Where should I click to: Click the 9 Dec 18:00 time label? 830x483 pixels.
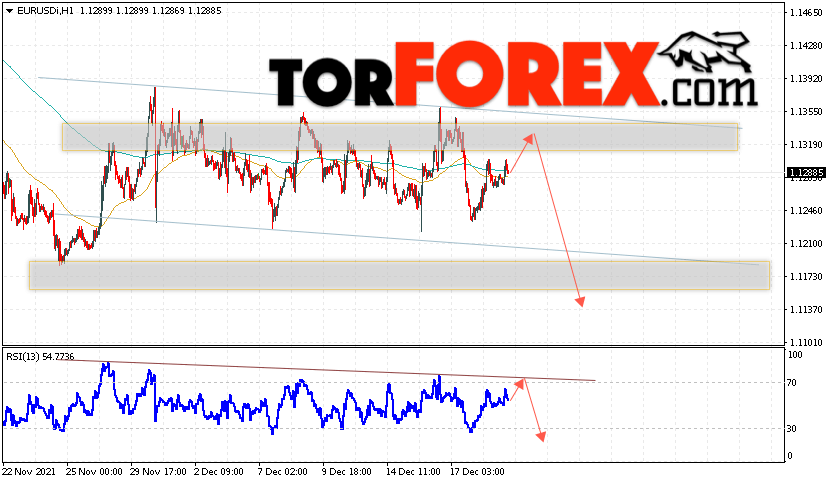click(x=347, y=471)
